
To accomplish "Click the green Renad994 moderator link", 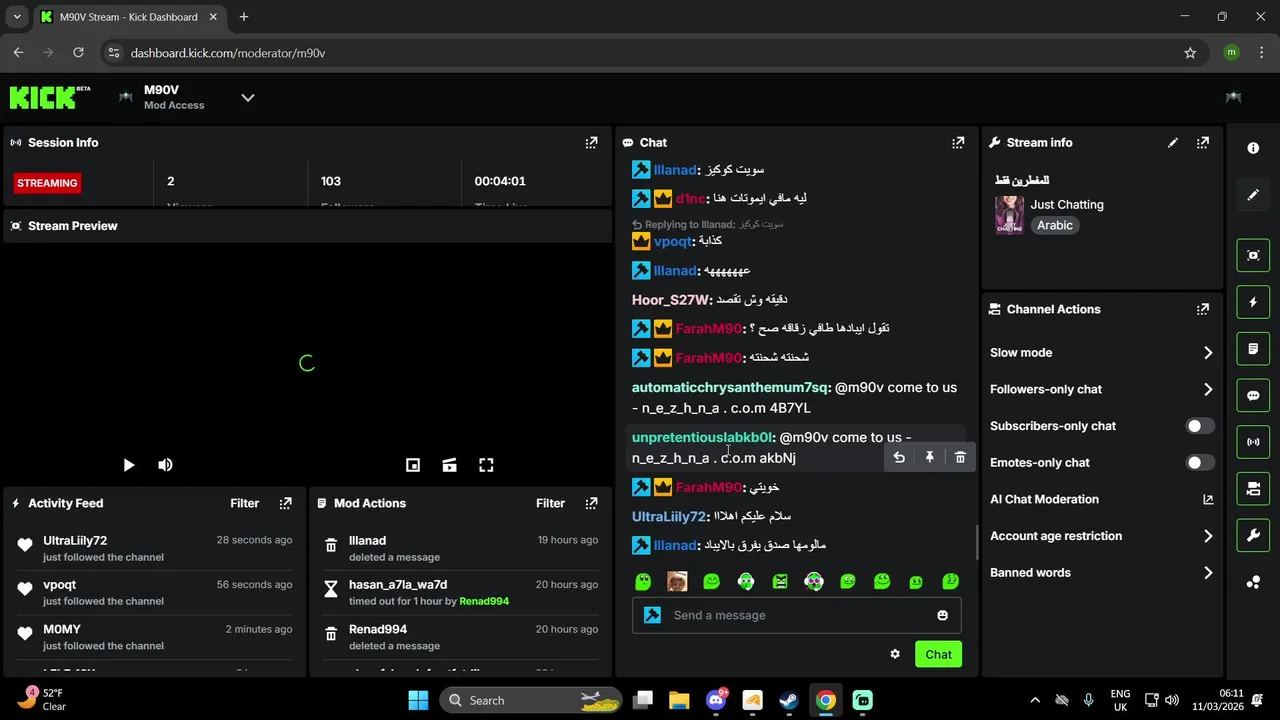I will coord(484,602).
